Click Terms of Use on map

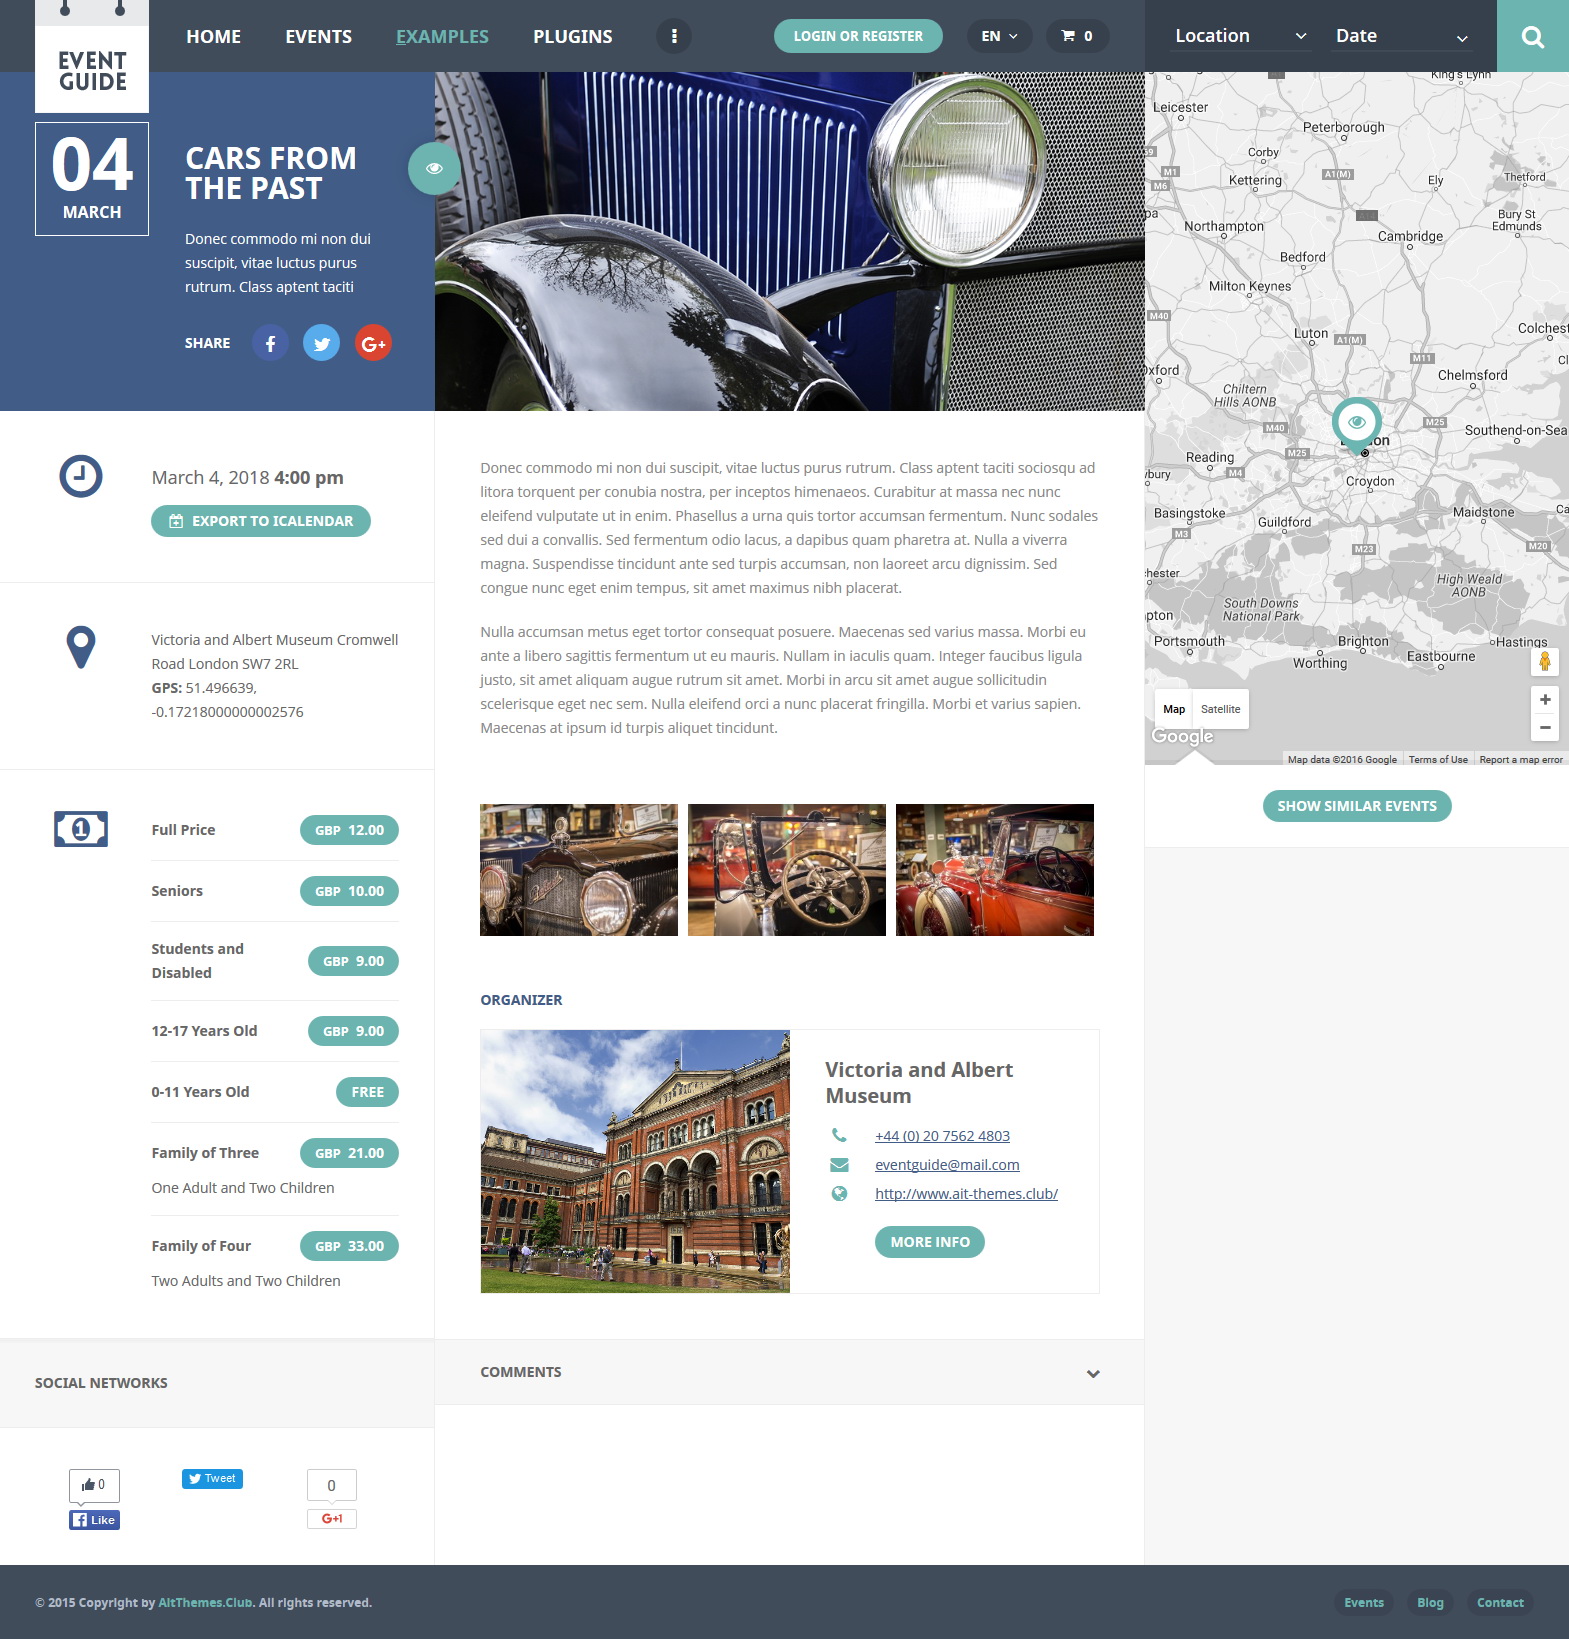pyautogui.click(x=1438, y=760)
